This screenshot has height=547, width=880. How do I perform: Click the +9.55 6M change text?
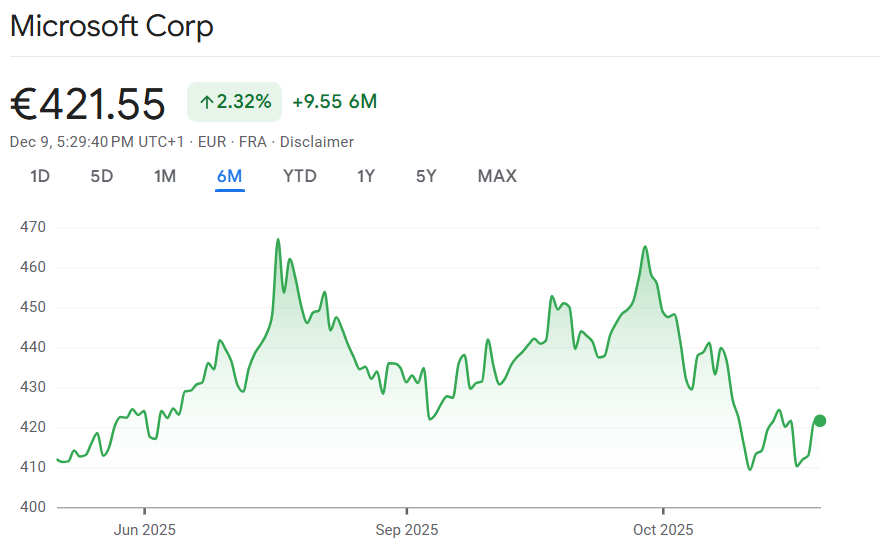pyautogui.click(x=334, y=102)
